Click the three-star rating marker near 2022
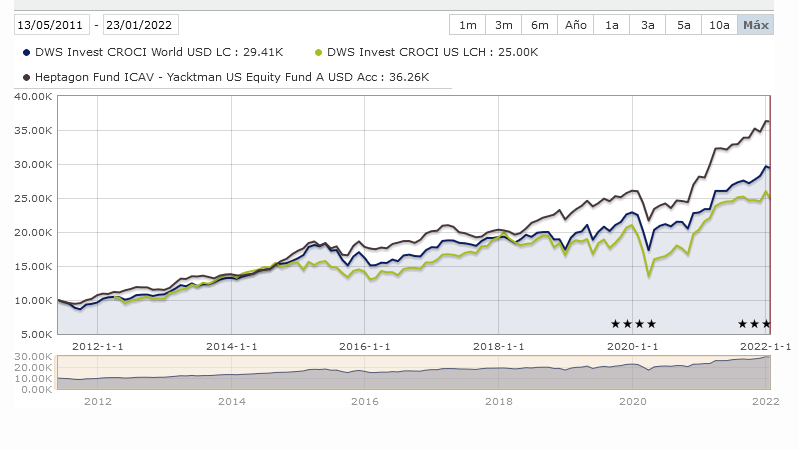 point(754,323)
